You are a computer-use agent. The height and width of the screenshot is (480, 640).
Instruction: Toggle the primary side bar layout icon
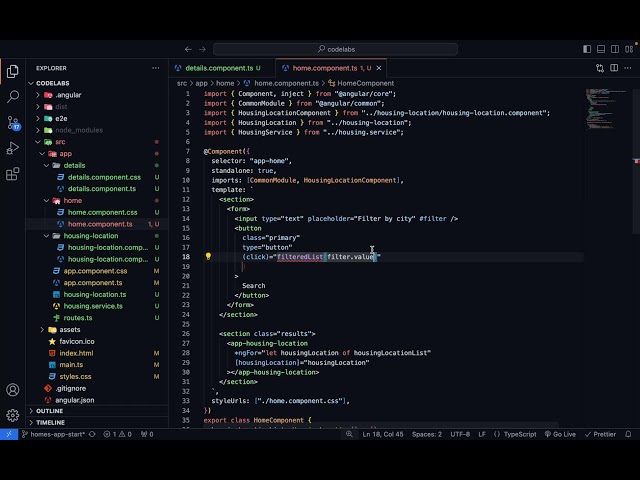[587, 49]
